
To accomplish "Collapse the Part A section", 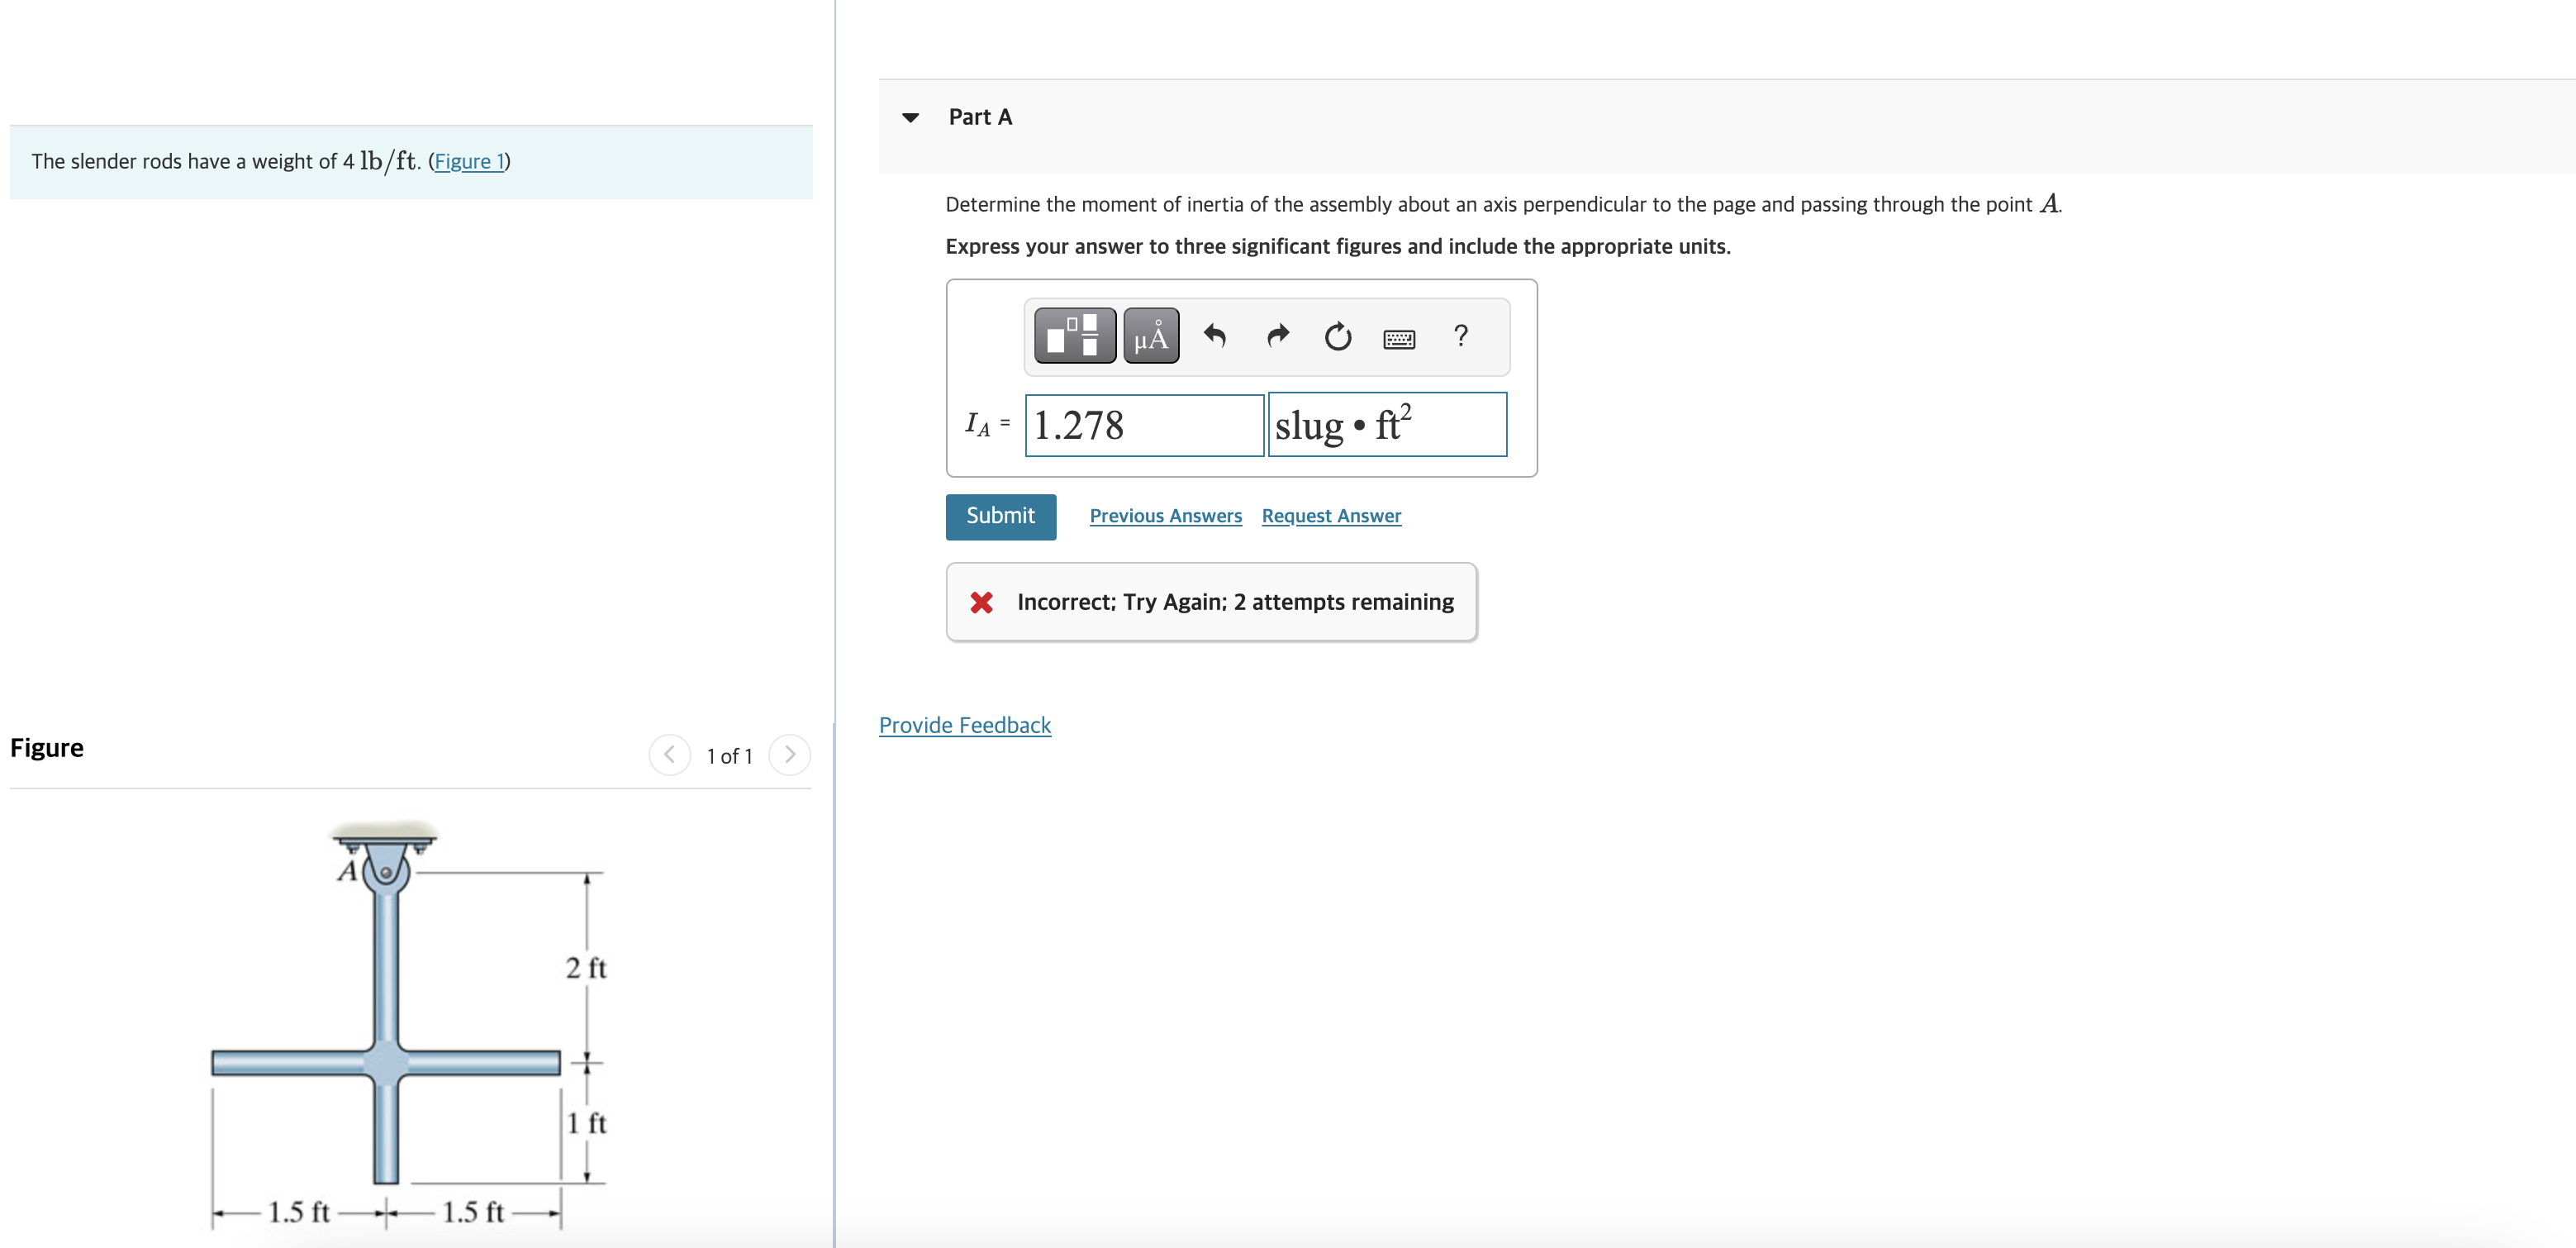I will tap(910, 118).
